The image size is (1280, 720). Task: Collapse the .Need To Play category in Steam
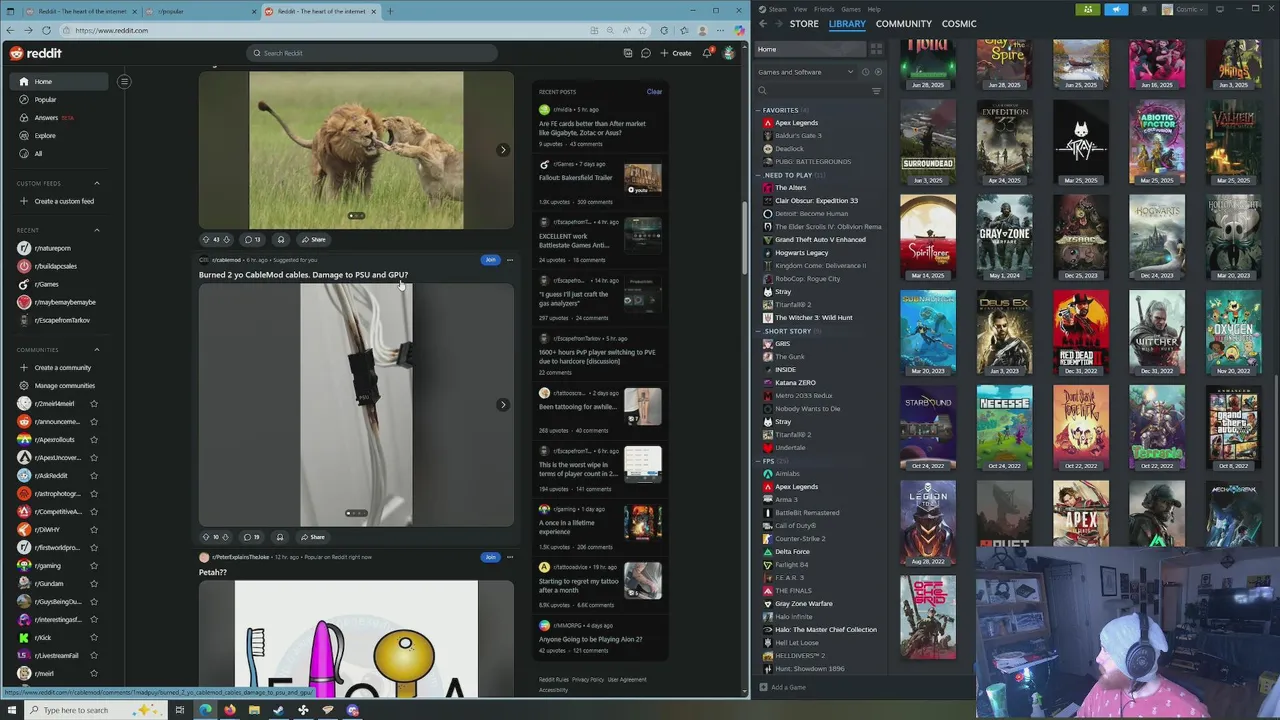coord(760,175)
